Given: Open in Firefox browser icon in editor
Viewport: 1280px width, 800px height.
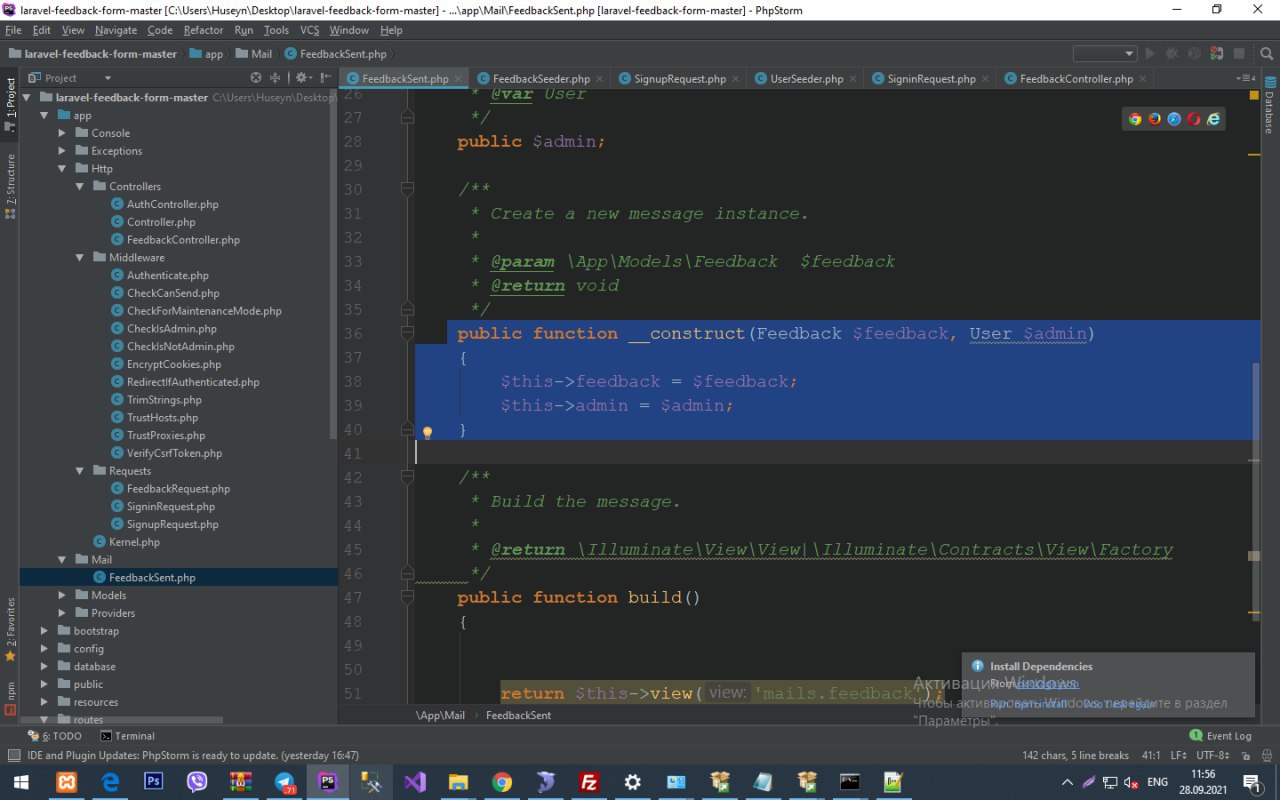Looking at the screenshot, I should [x=1154, y=119].
